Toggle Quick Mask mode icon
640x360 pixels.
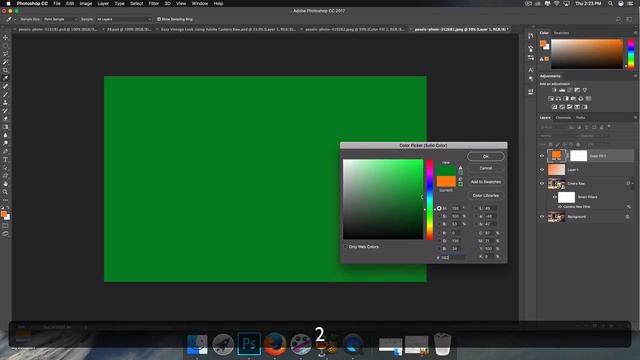click(x=5, y=226)
